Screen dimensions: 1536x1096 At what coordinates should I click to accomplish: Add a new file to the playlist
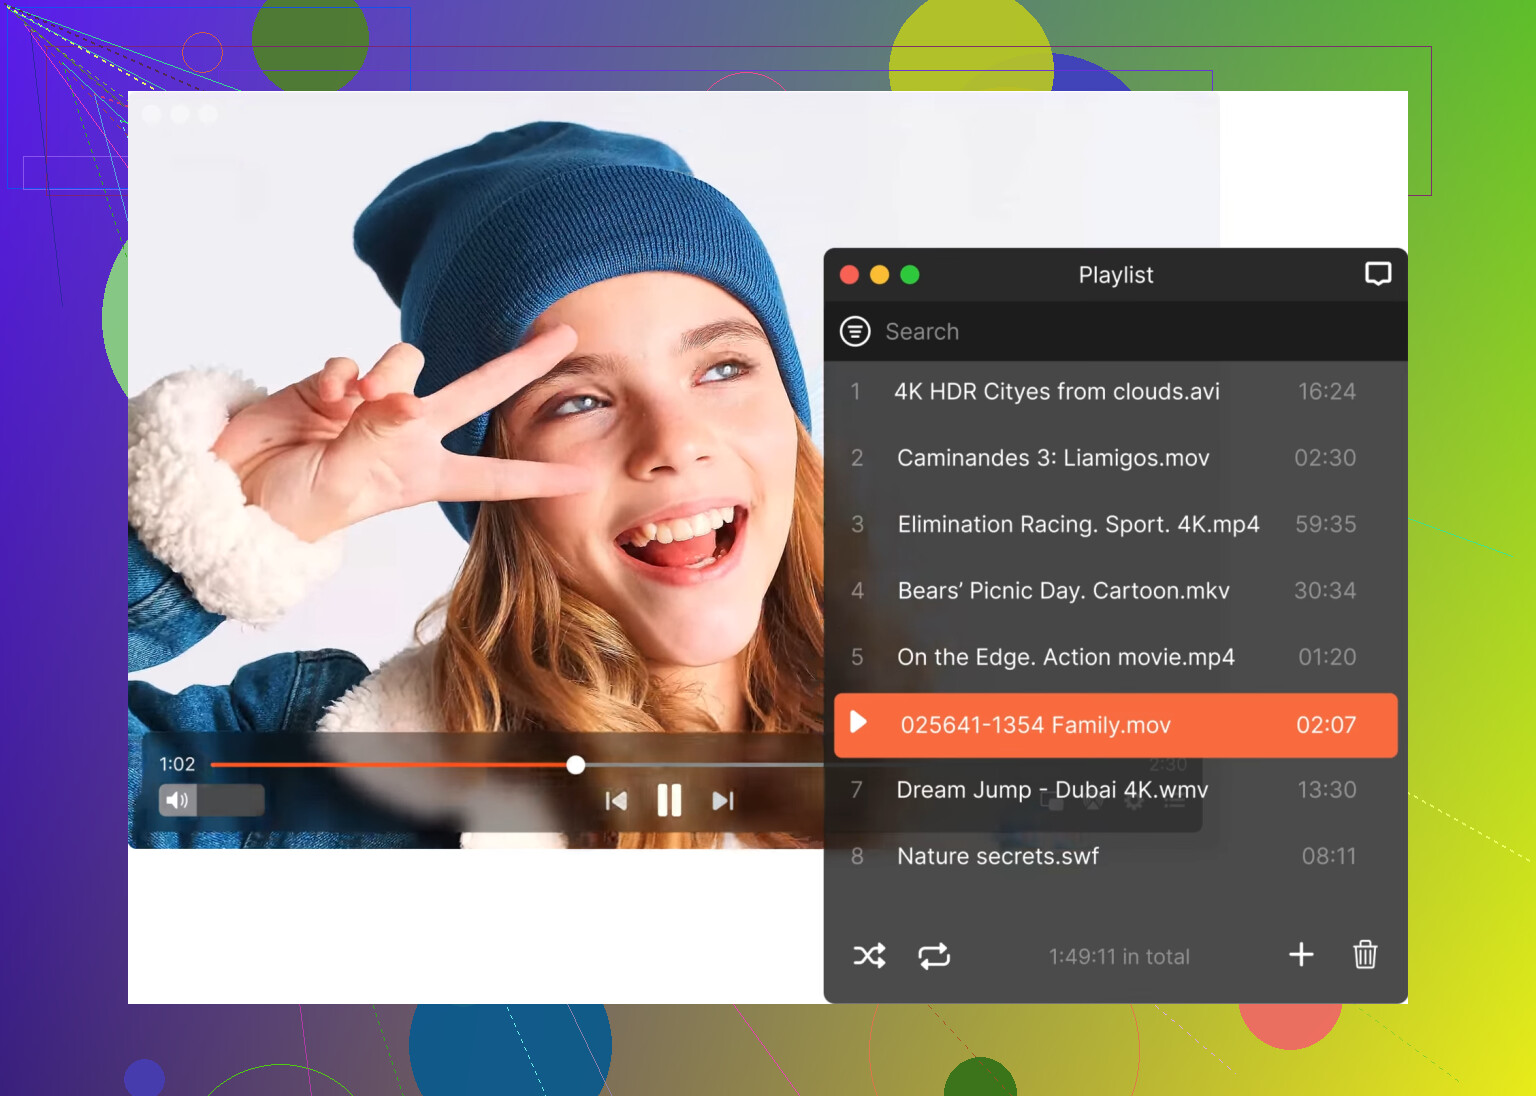point(1301,955)
